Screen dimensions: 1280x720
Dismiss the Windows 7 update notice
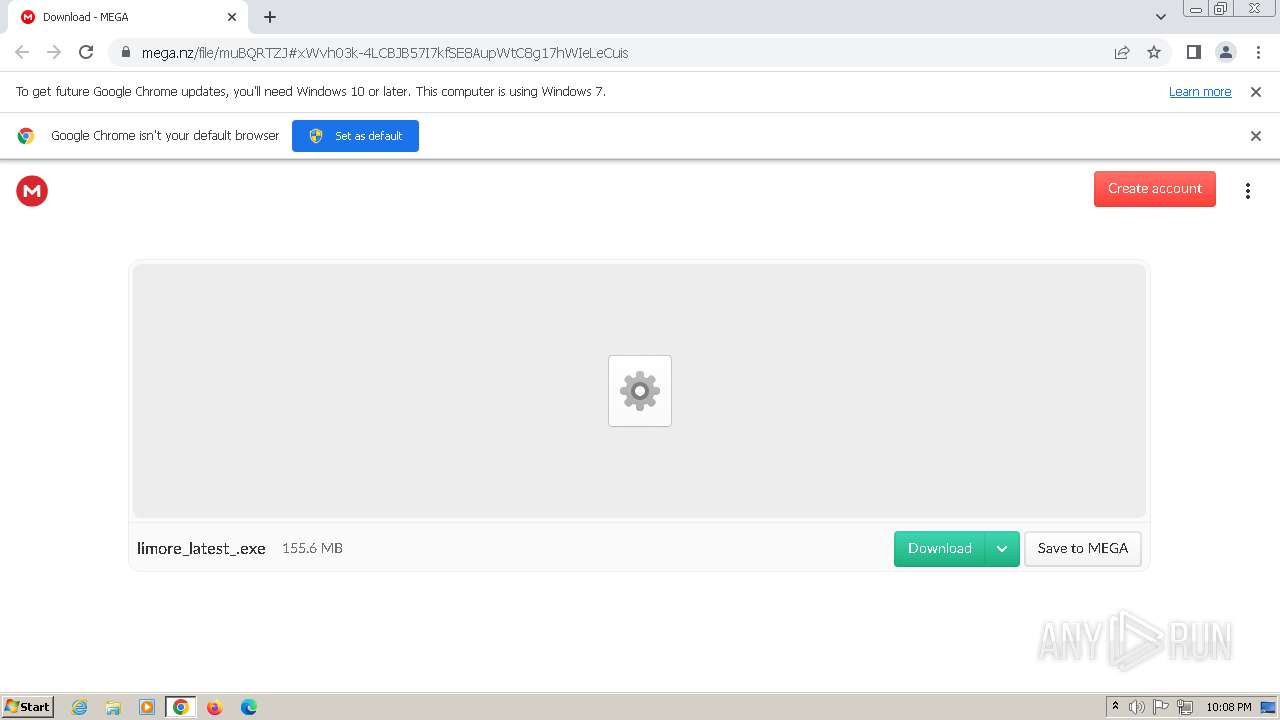pyautogui.click(x=1256, y=91)
